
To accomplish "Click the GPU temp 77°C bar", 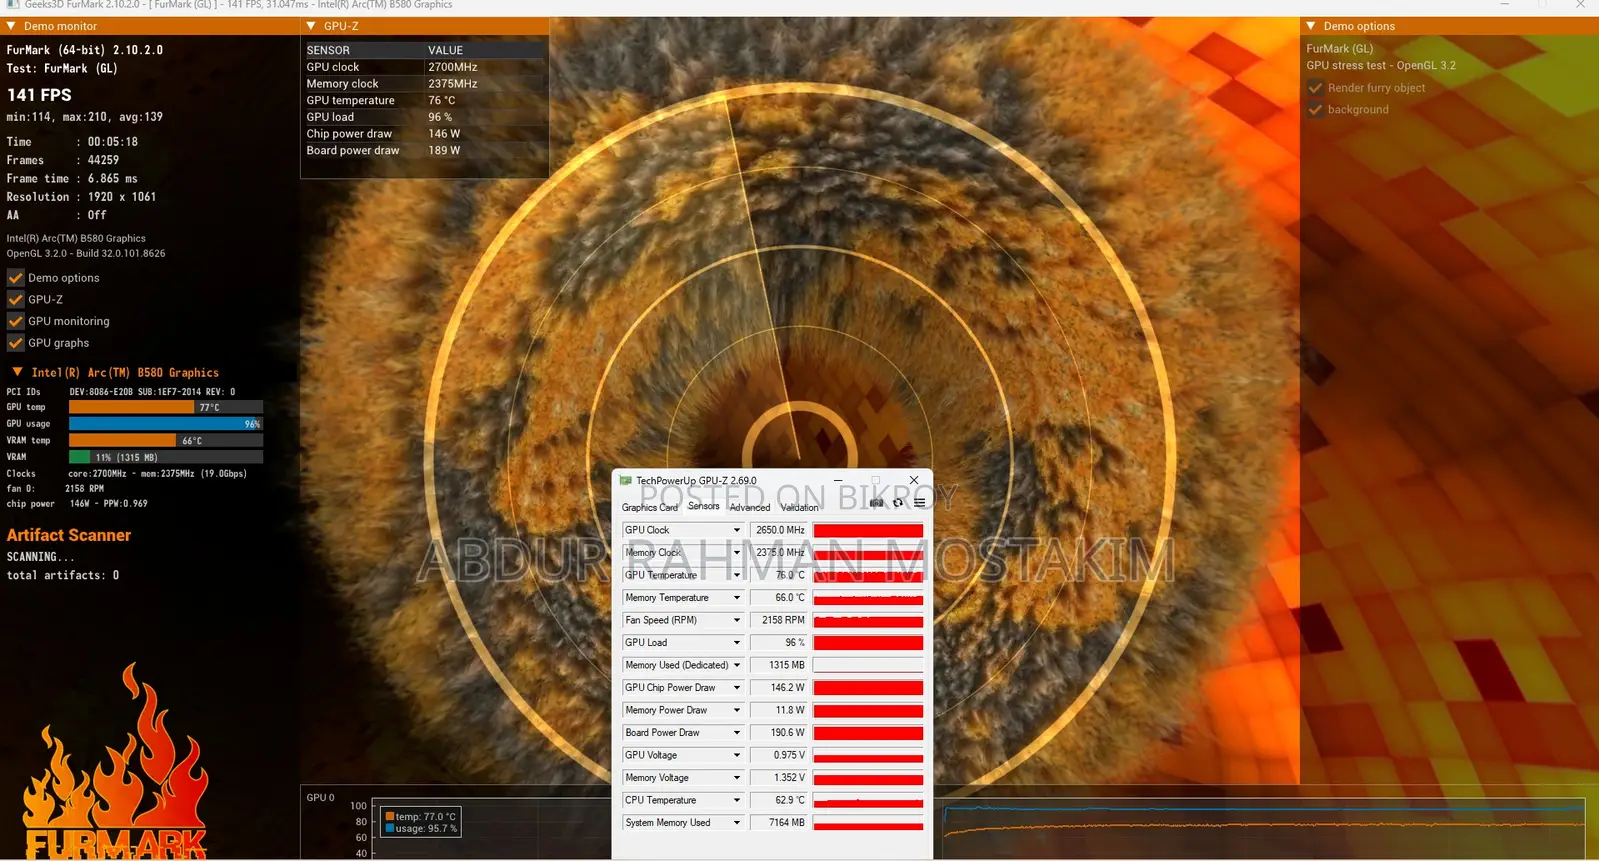I will click(166, 407).
